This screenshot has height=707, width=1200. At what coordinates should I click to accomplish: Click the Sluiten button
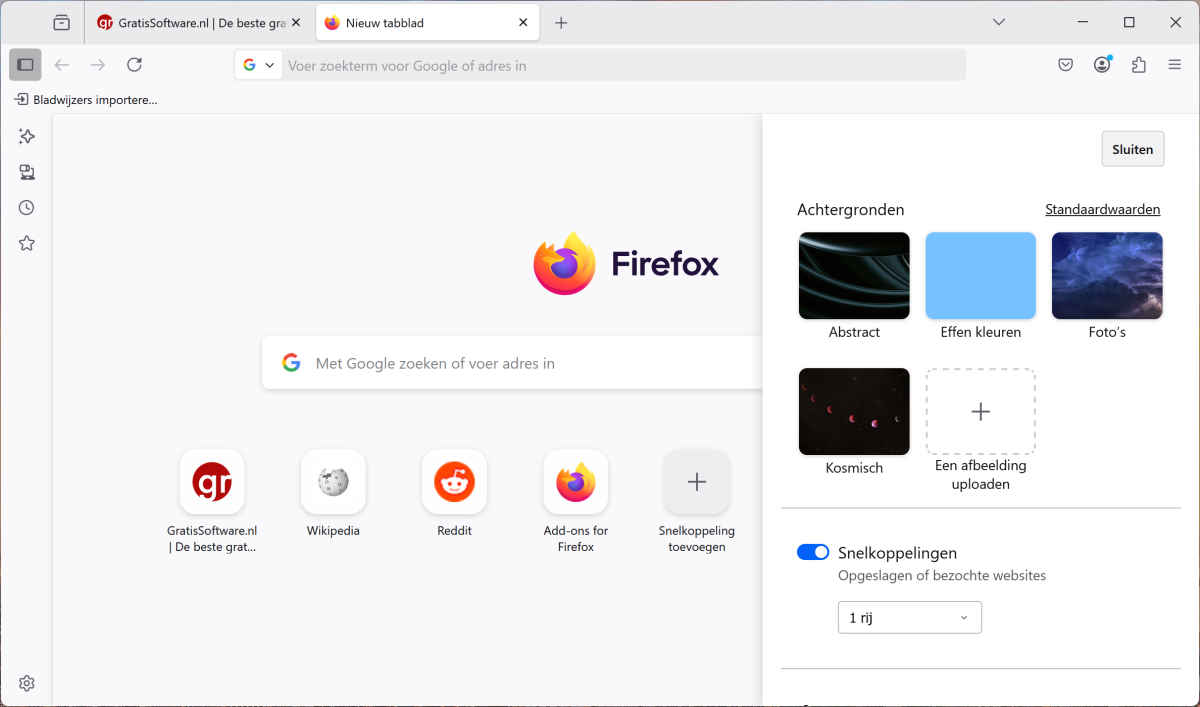point(1132,149)
